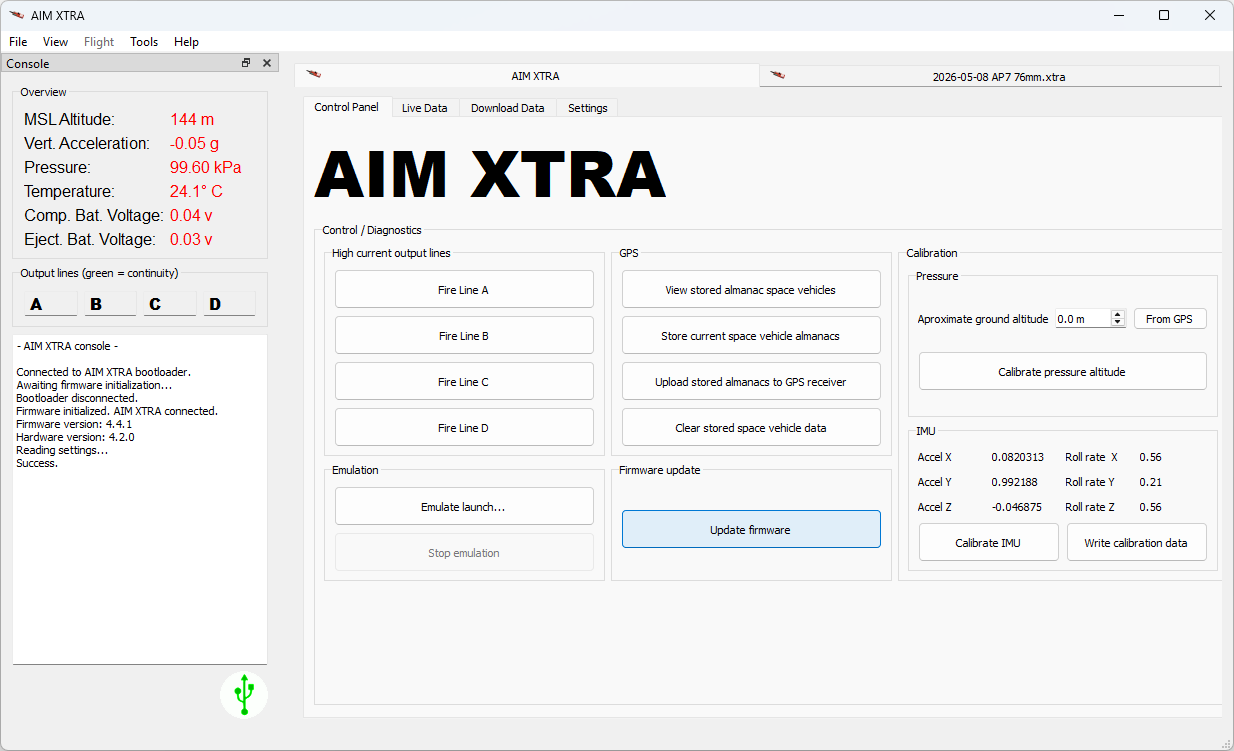The height and width of the screenshot is (751, 1234).
Task: Click Emulate launch… button
Action: (464, 507)
